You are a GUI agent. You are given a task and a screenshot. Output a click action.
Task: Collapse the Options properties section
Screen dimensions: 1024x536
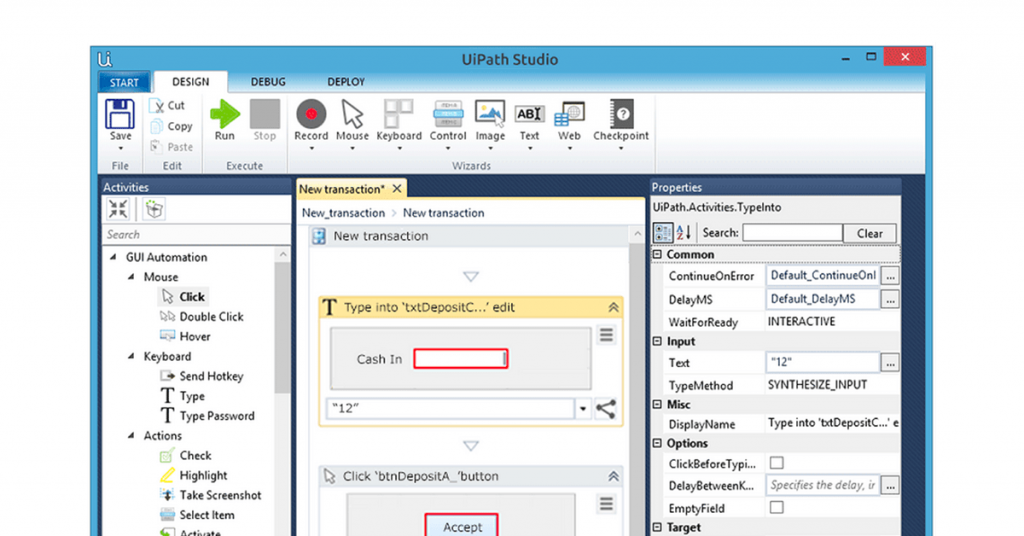658,443
